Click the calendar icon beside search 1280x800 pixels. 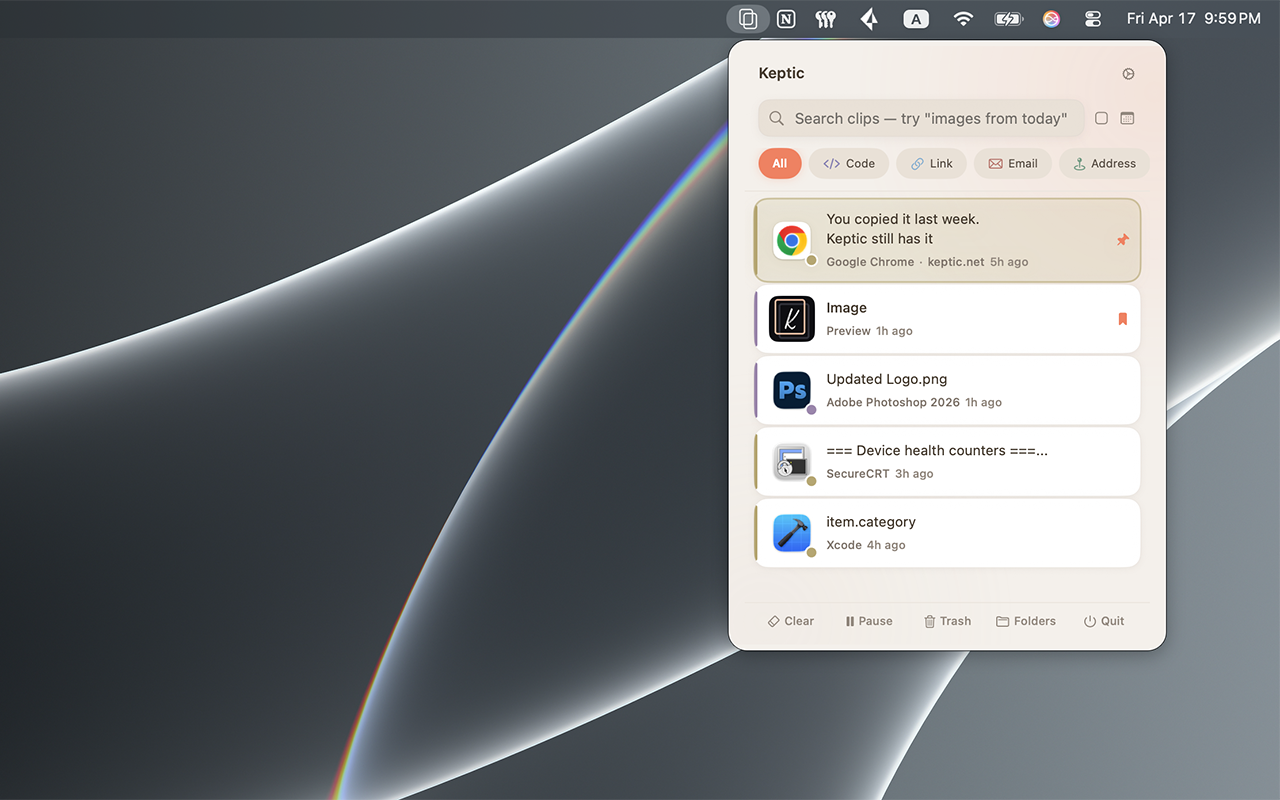(x=1127, y=118)
